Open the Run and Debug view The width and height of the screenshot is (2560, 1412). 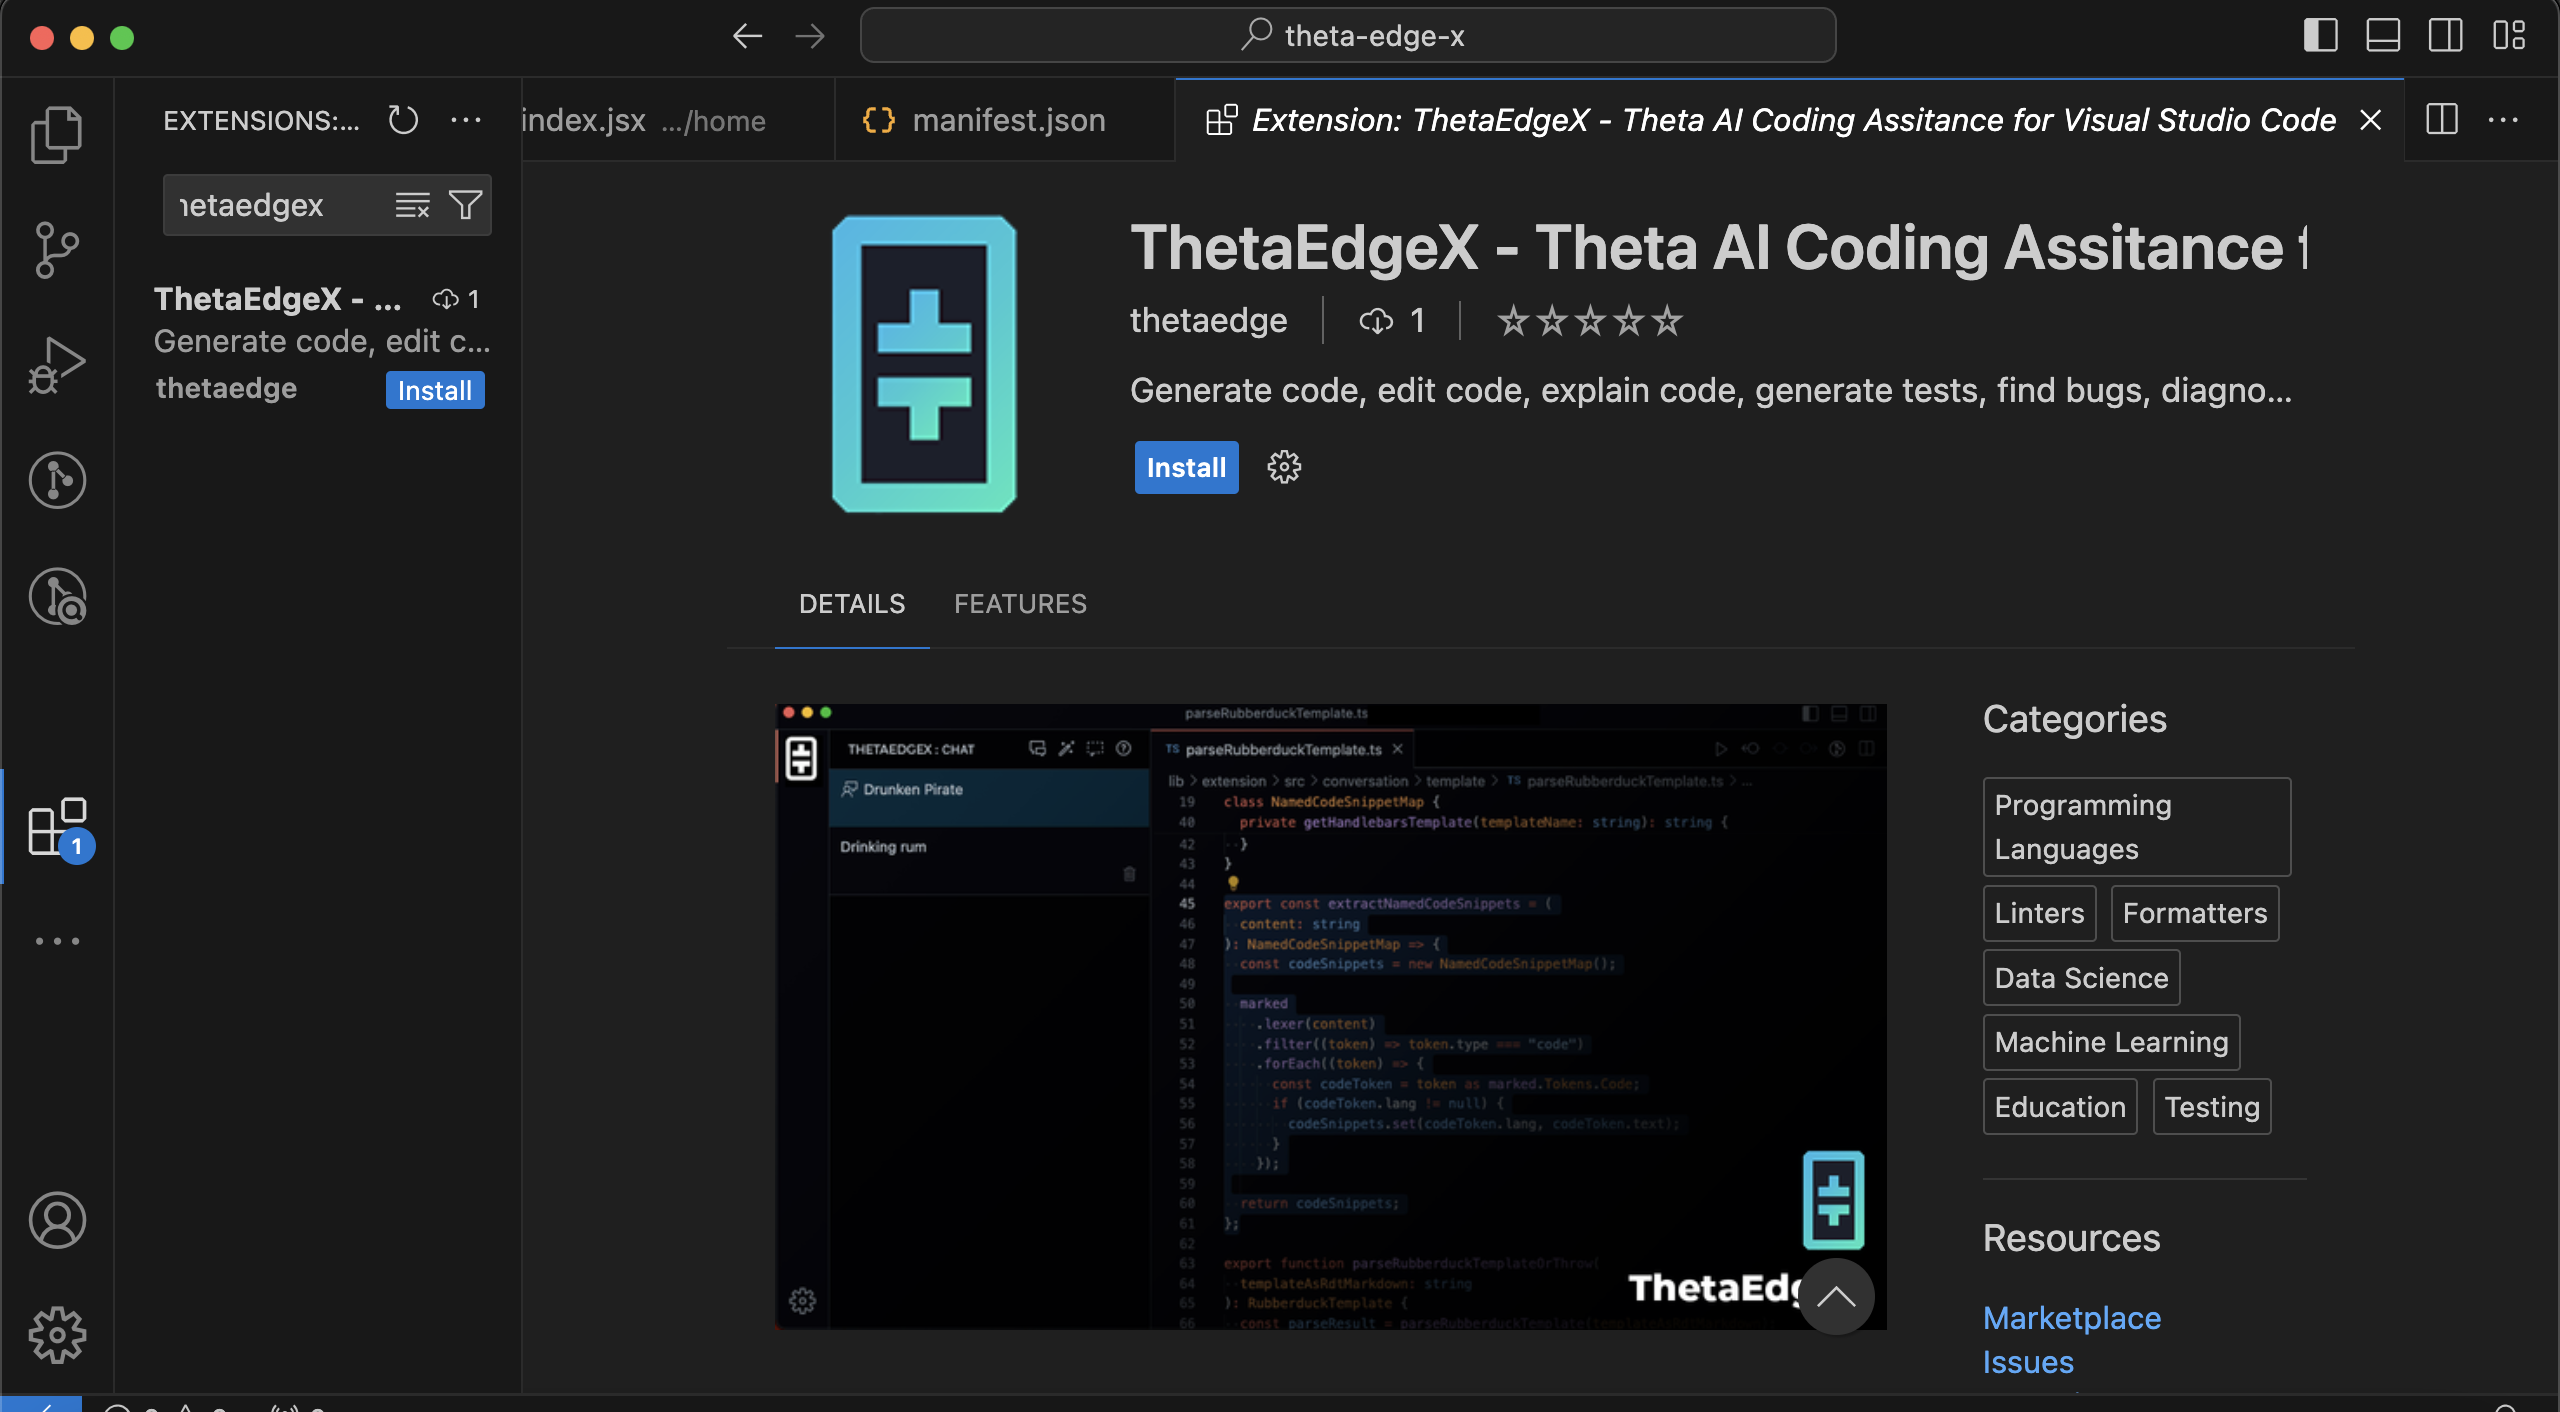[57, 365]
